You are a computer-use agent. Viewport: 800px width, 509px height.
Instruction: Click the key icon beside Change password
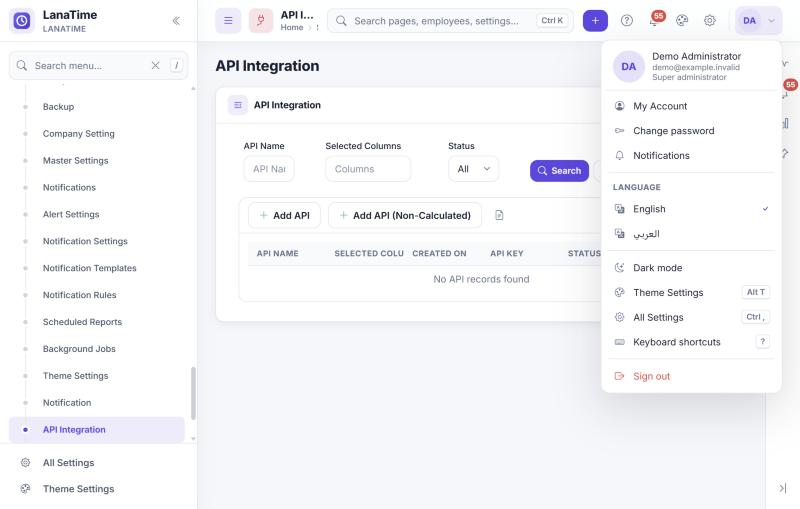pos(619,131)
